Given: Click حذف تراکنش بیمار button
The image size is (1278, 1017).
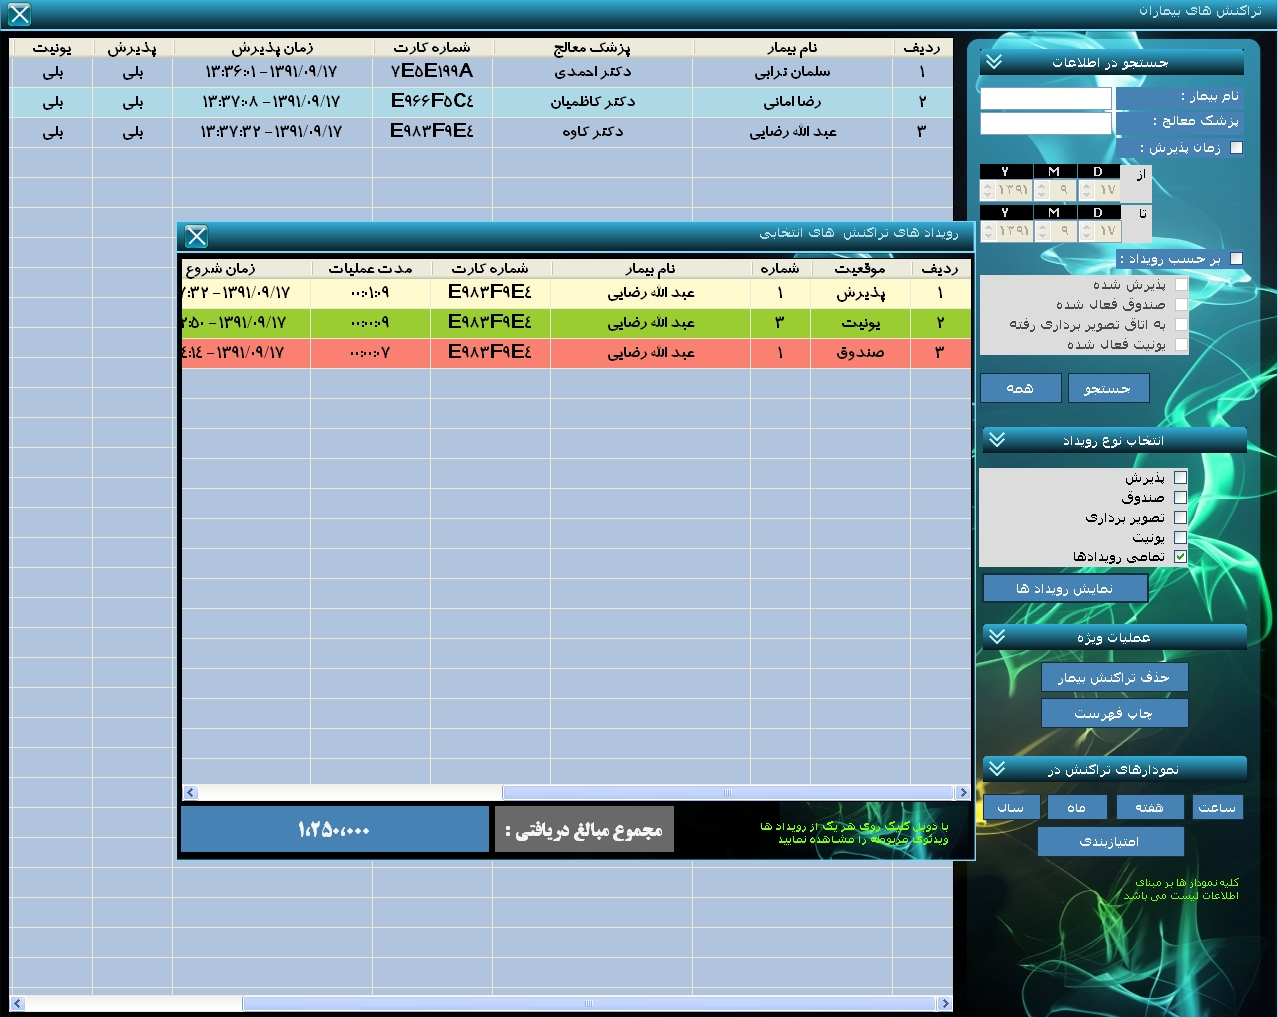Looking at the screenshot, I should point(1114,677).
